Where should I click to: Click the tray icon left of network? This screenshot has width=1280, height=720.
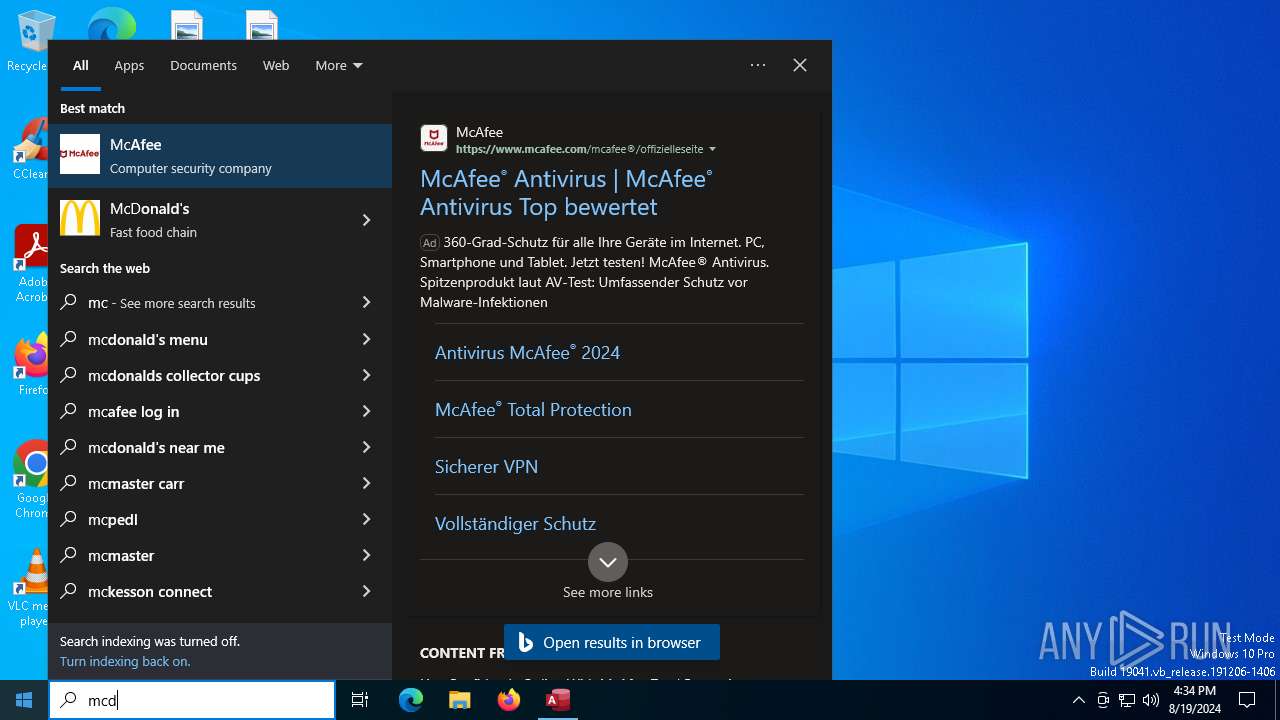pyautogui.click(x=1103, y=700)
